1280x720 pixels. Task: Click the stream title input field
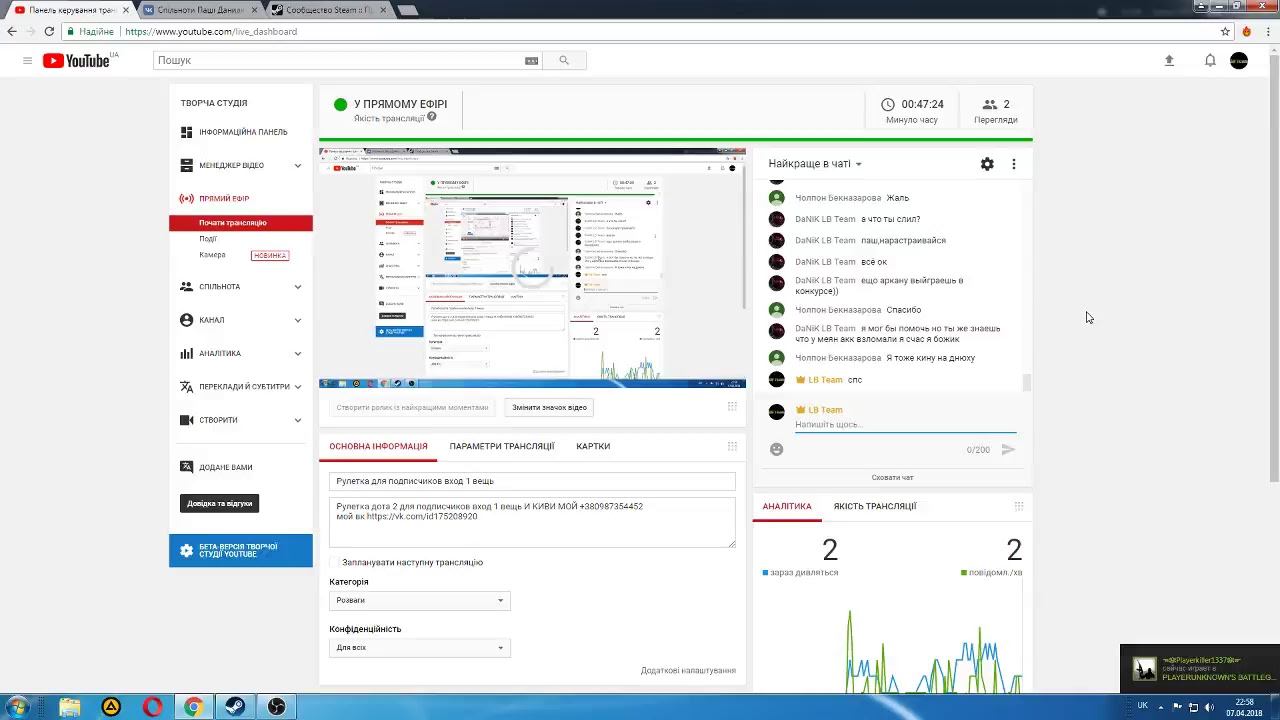(532, 481)
